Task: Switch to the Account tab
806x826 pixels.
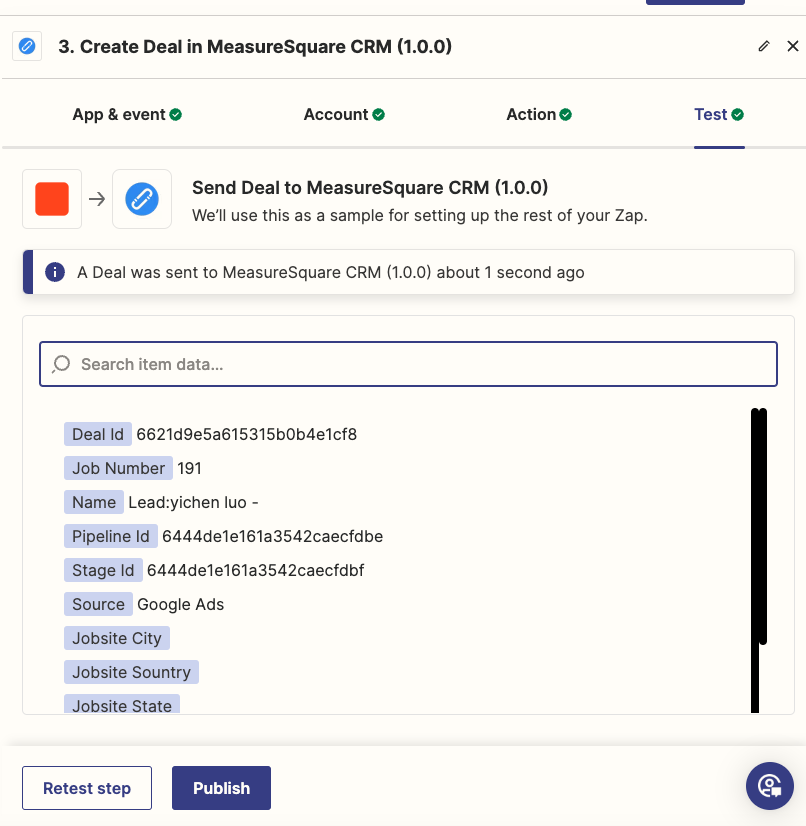Action: [x=344, y=114]
